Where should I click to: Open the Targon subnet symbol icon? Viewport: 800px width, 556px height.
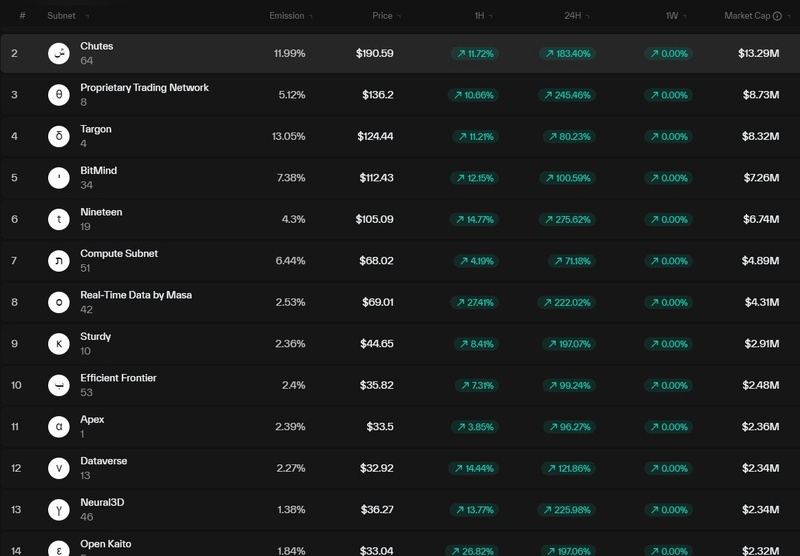coord(59,136)
